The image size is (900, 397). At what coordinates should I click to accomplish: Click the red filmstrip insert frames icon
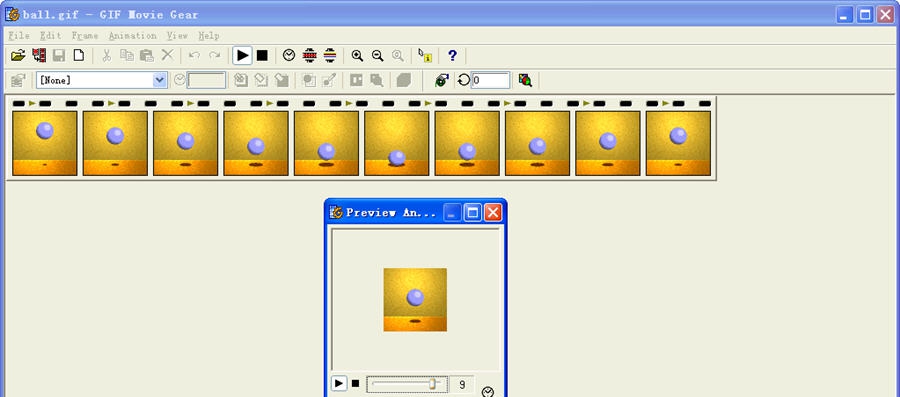point(39,56)
